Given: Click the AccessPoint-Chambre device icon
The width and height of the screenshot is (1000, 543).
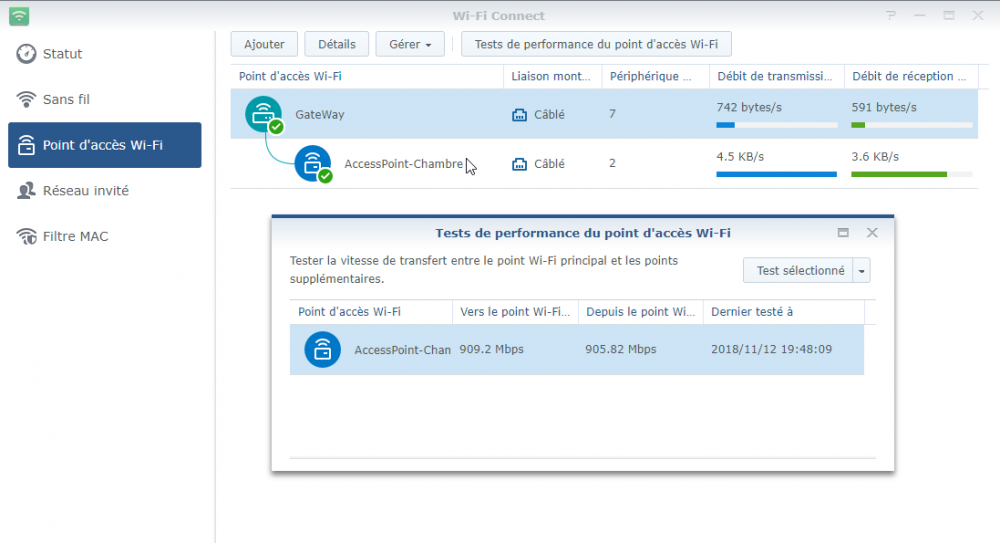Looking at the screenshot, I should 312,164.
